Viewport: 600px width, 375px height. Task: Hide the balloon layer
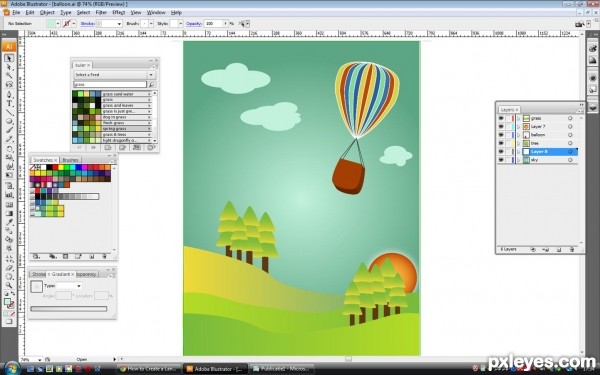[x=501, y=135]
